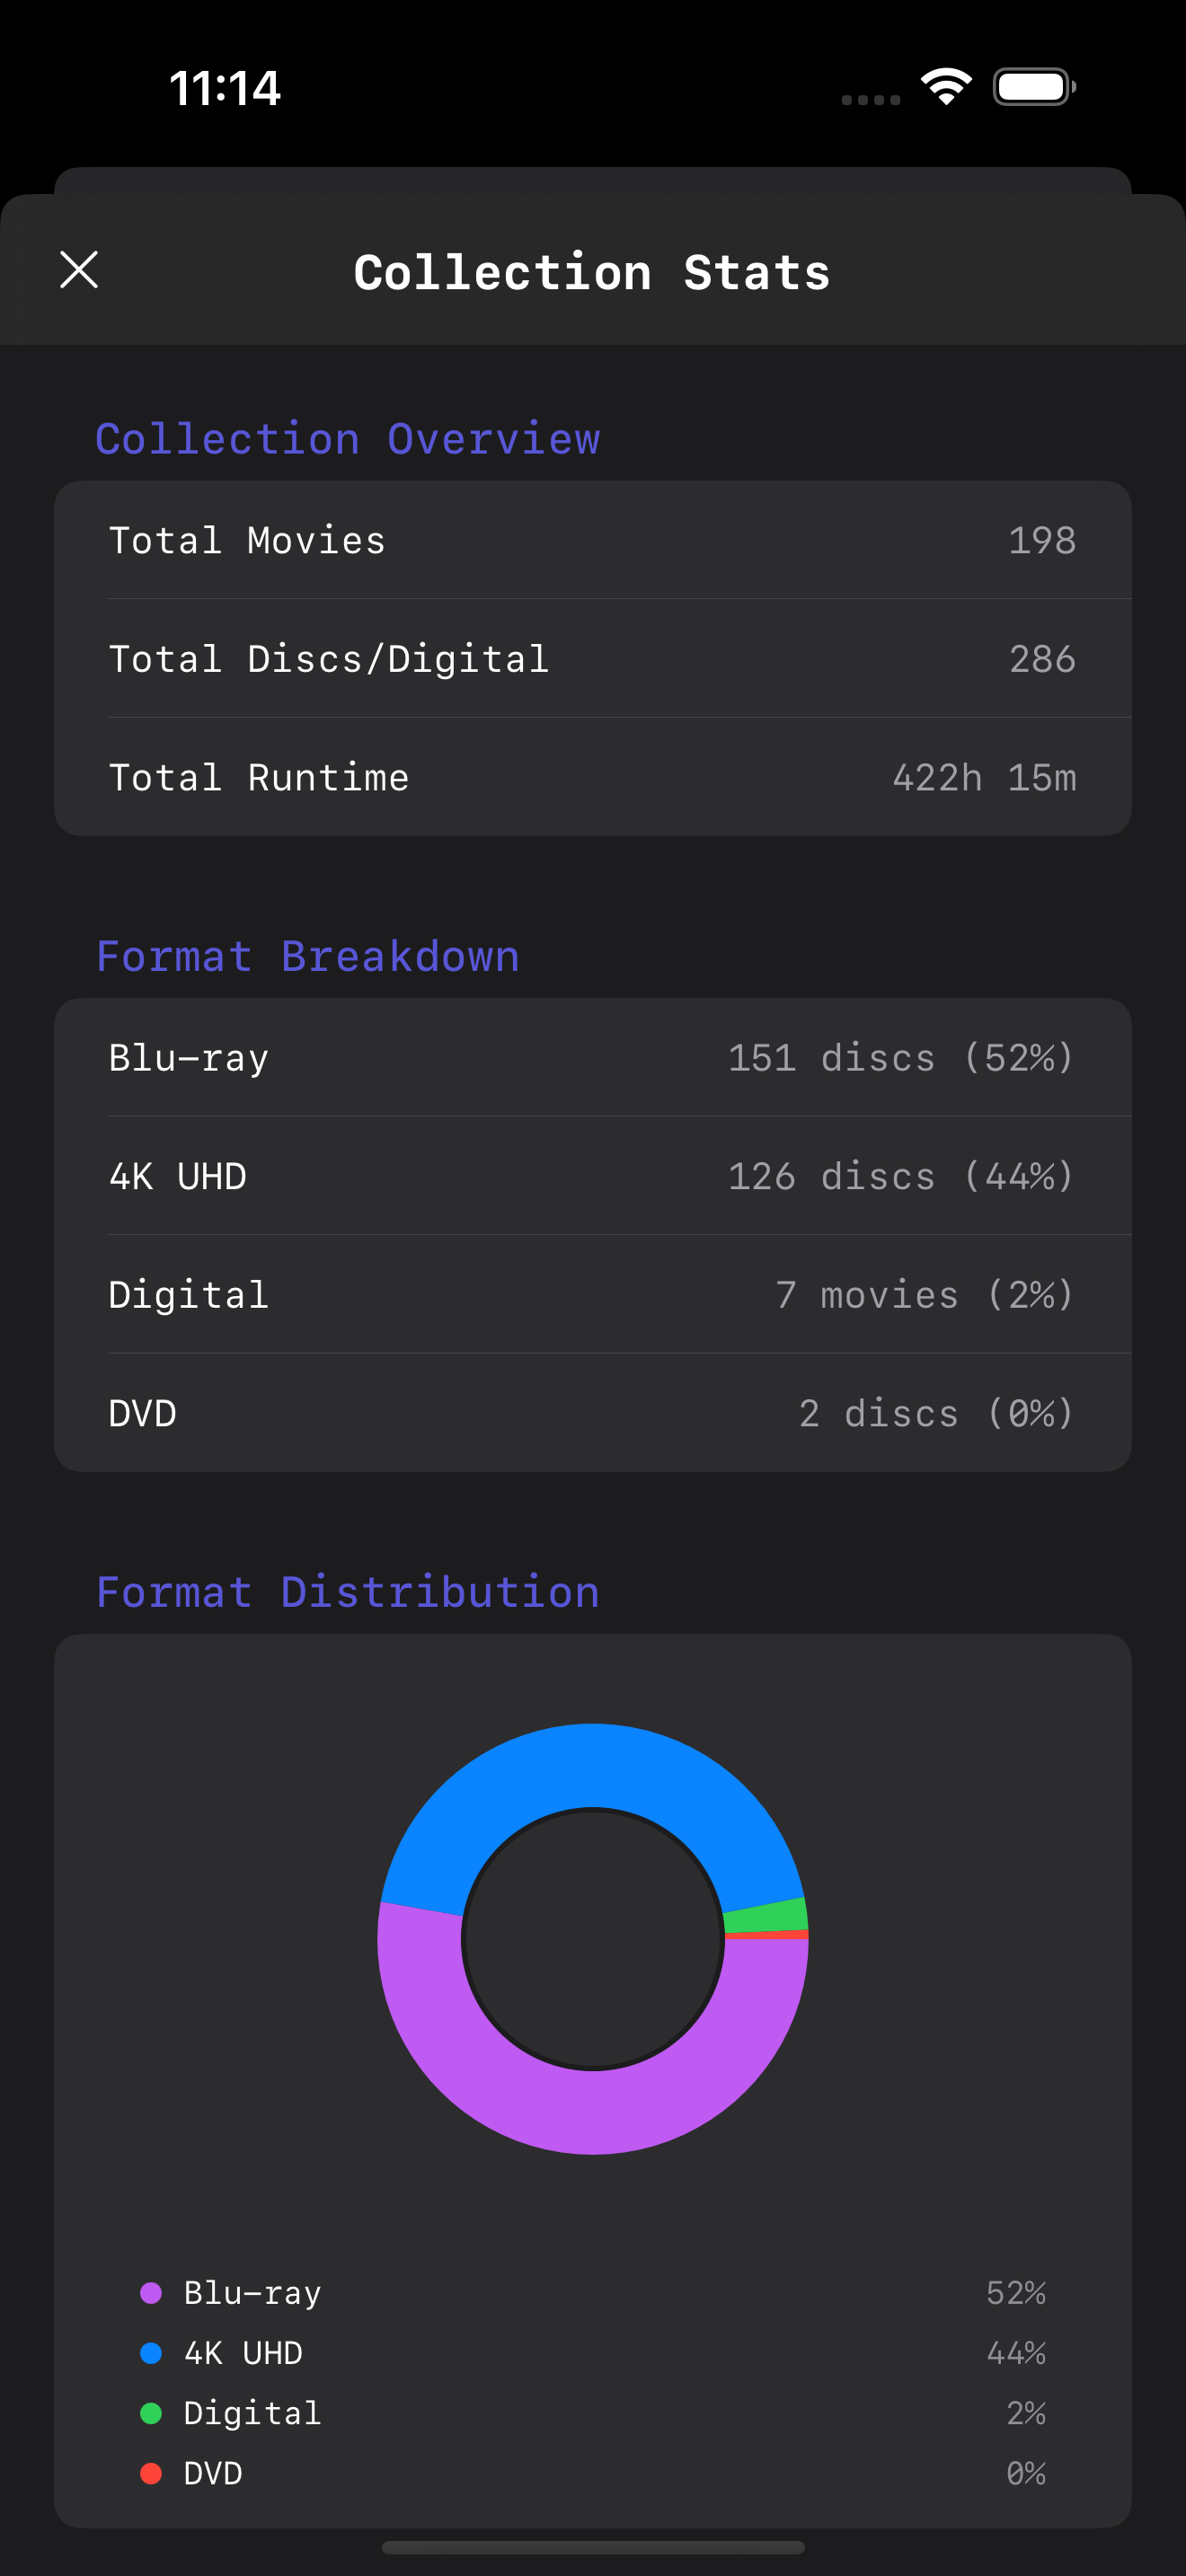Tap the Wi-Fi status icon
This screenshot has width=1186, height=2576.
(946, 87)
